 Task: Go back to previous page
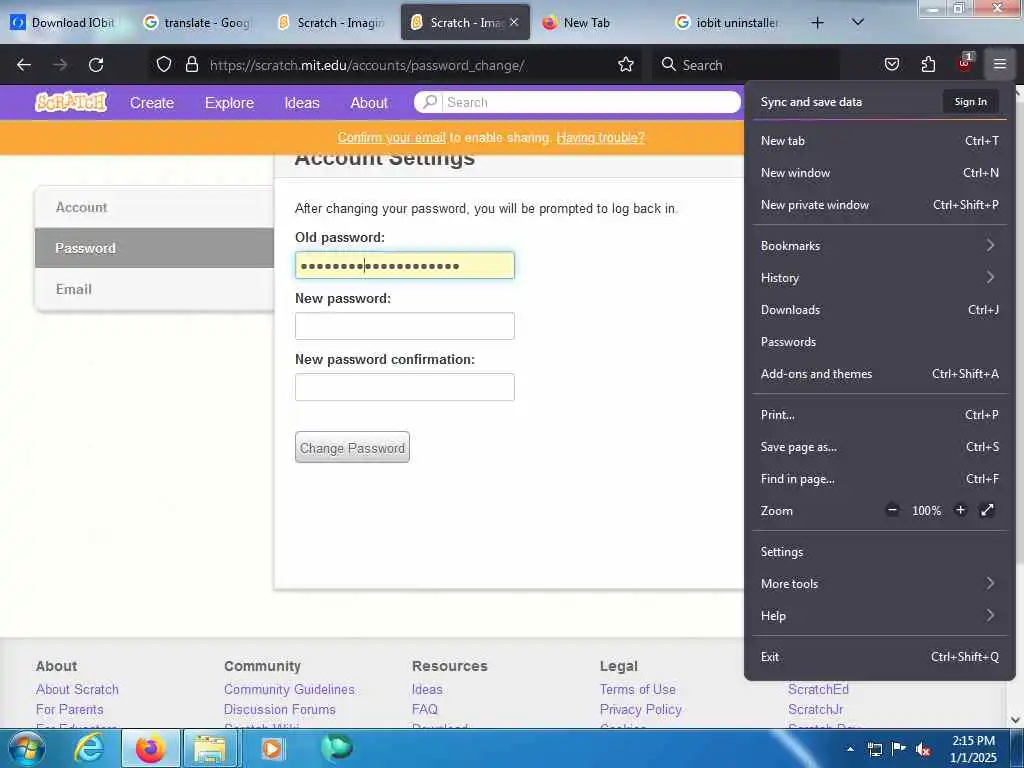click(24, 65)
